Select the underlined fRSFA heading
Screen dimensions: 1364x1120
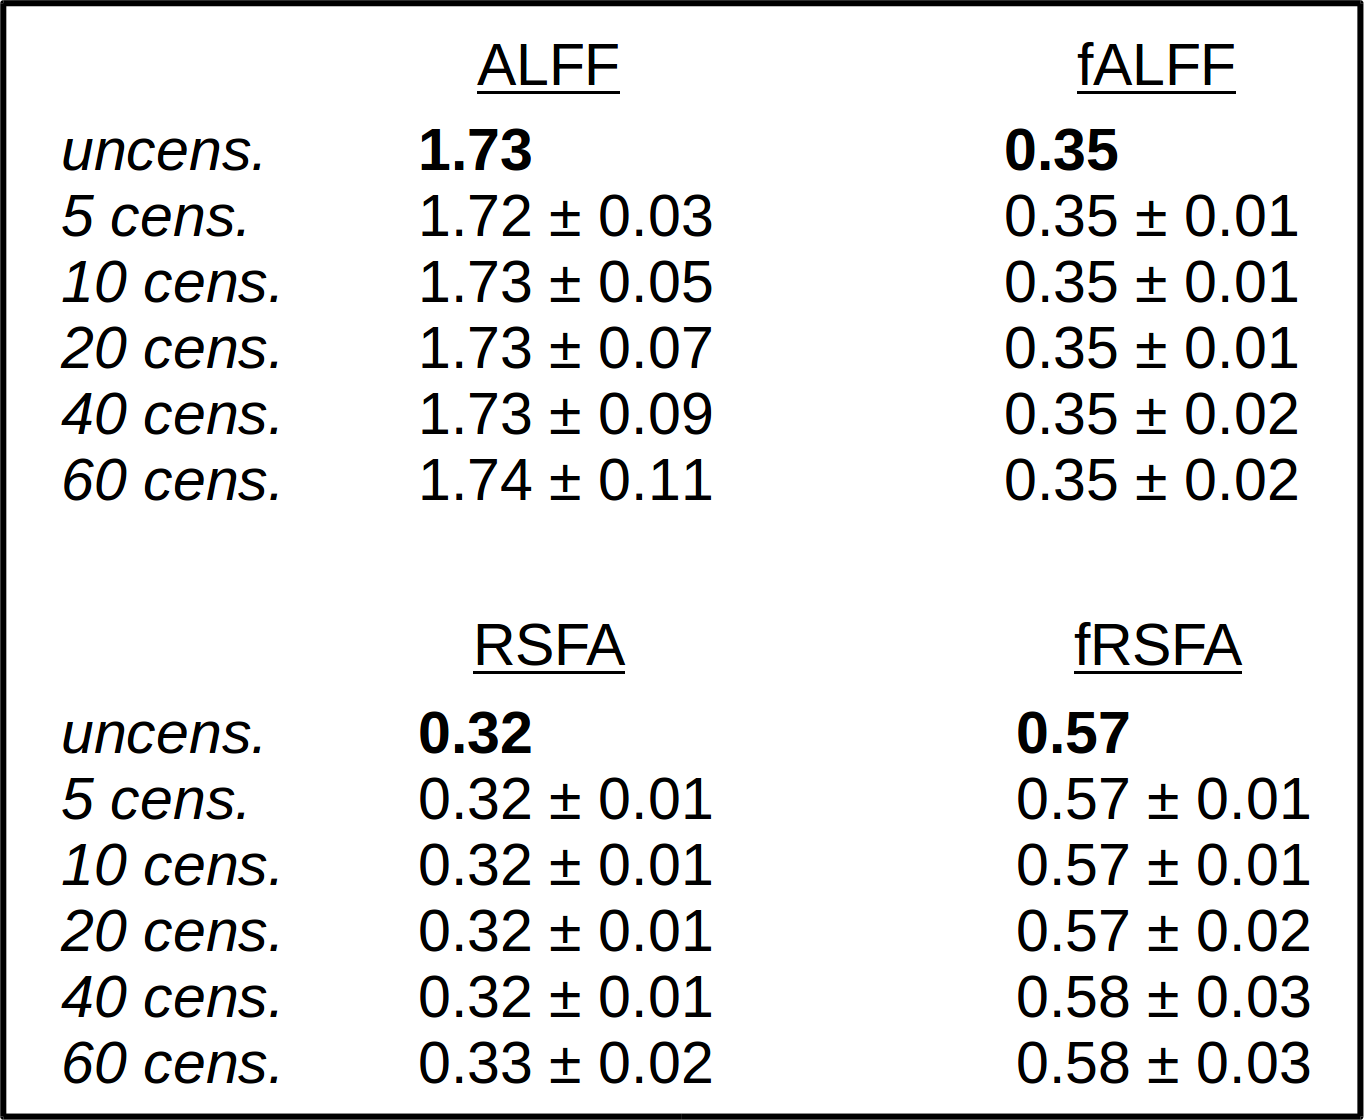1158,646
